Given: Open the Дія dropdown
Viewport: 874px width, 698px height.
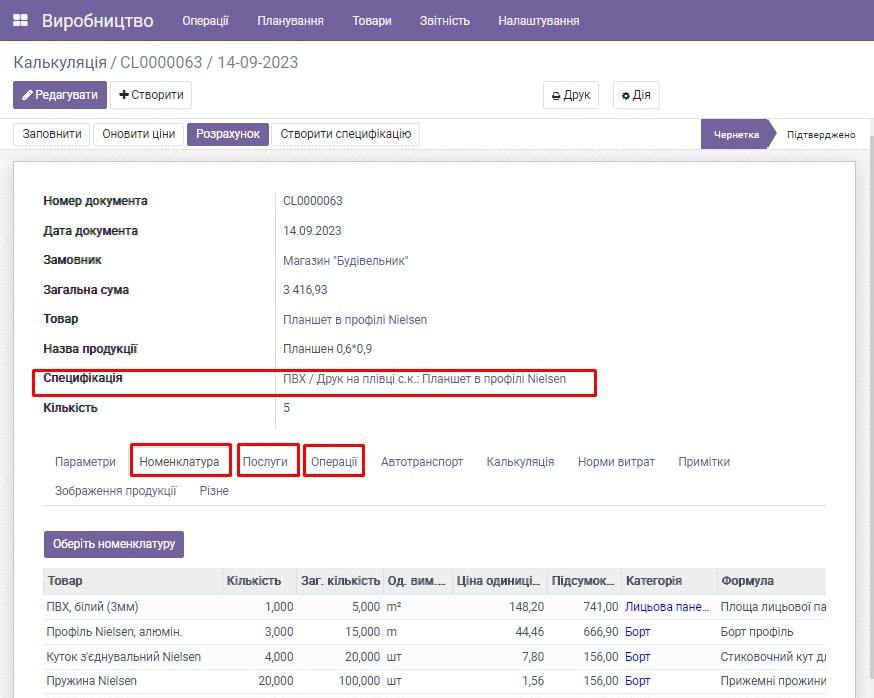Looking at the screenshot, I should 636,95.
